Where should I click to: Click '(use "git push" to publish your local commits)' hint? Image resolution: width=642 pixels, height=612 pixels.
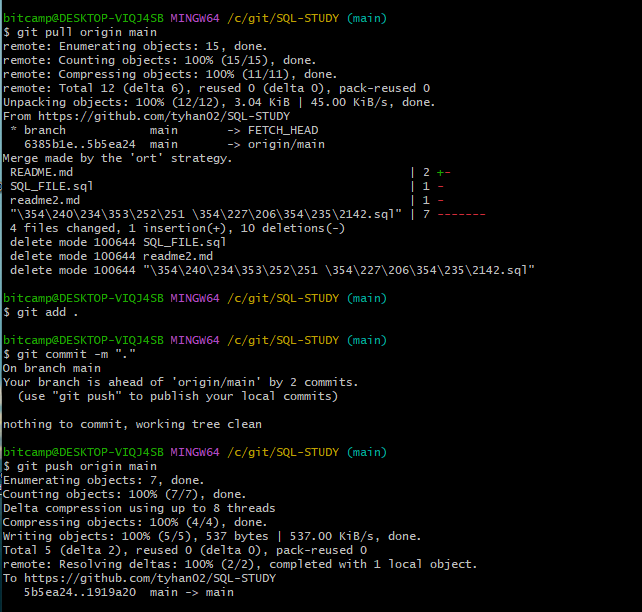(x=178, y=396)
